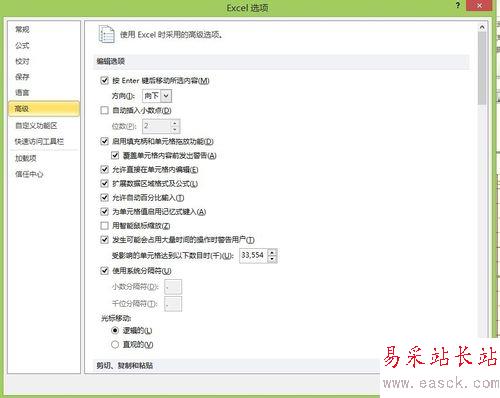Click the help question mark icon
500x398 pixels.
point(458,5)
